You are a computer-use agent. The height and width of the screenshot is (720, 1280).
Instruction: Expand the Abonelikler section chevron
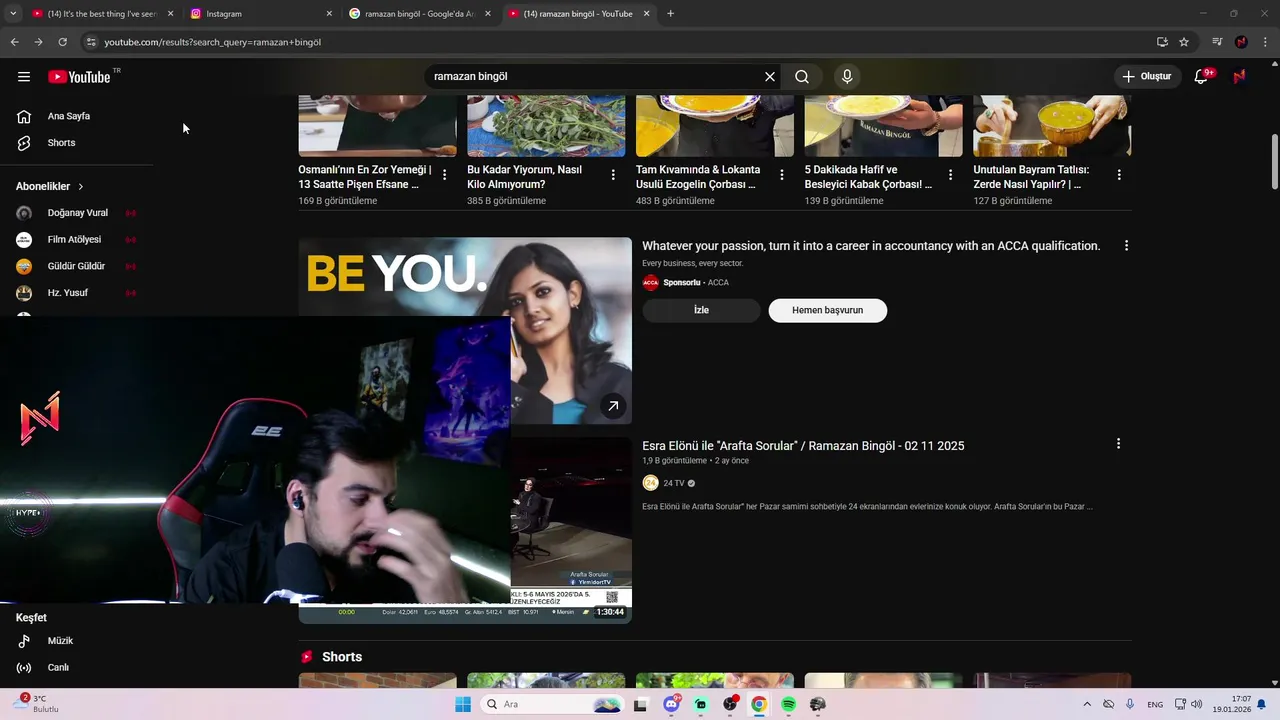tap(81, 187)
